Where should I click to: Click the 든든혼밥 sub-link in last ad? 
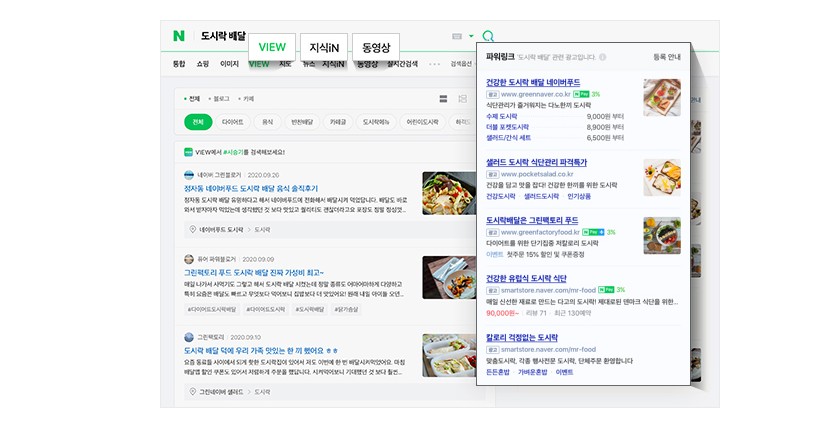pyautogui.click(x=498, y=372)
